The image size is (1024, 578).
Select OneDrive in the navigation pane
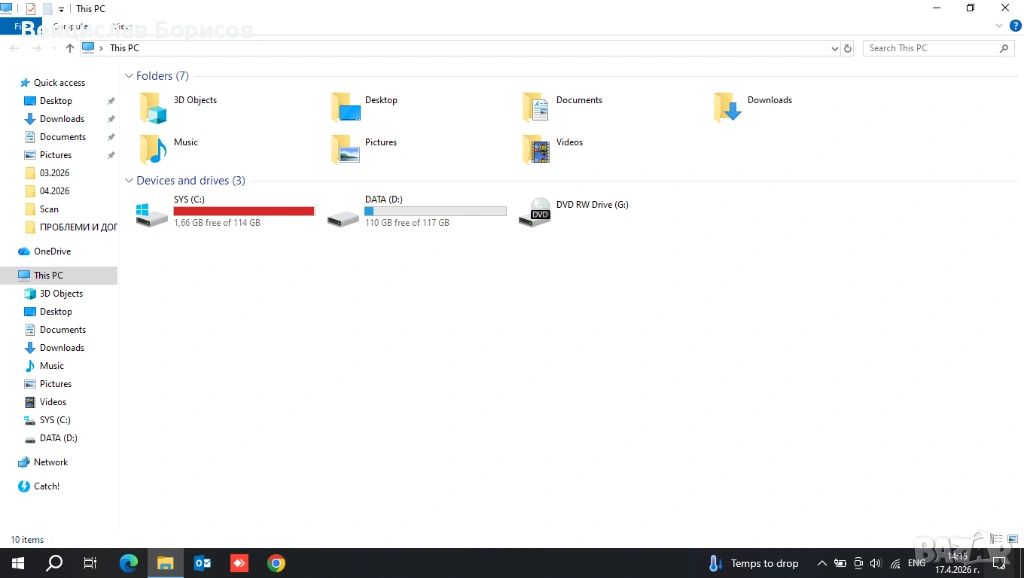(x=52, y=251)
